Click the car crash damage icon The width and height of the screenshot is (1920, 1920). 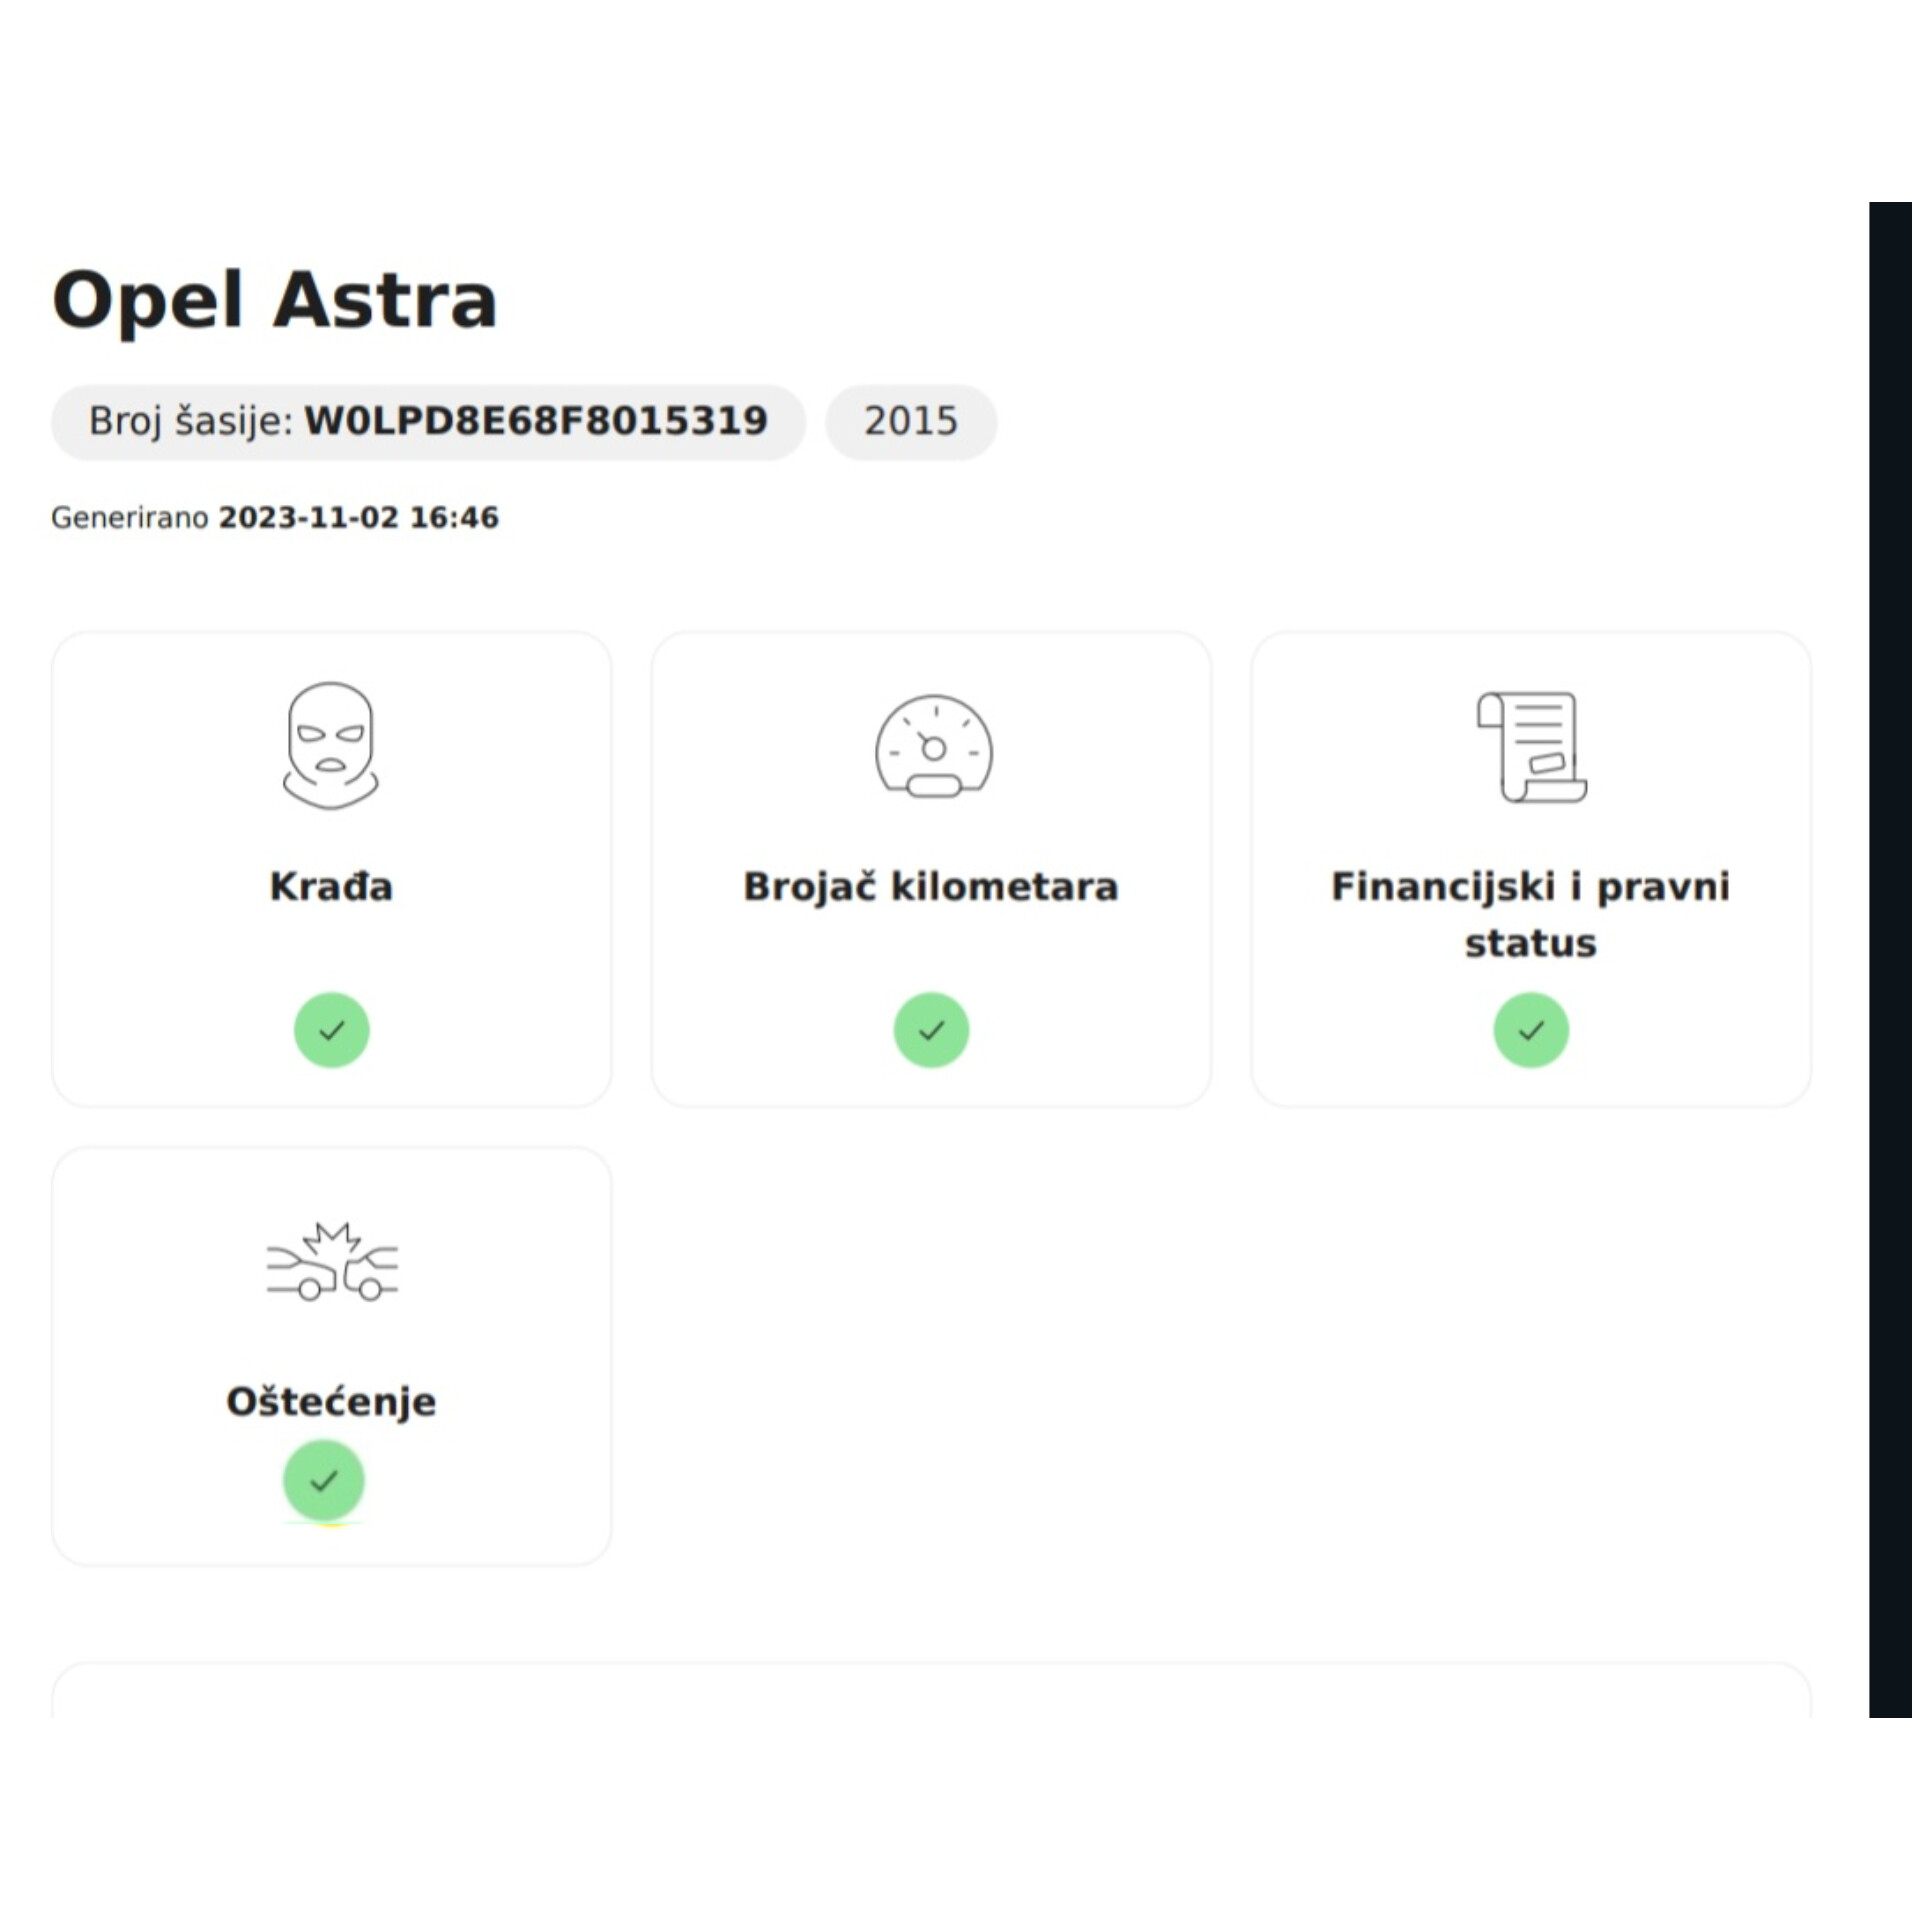click(332, 1262)
